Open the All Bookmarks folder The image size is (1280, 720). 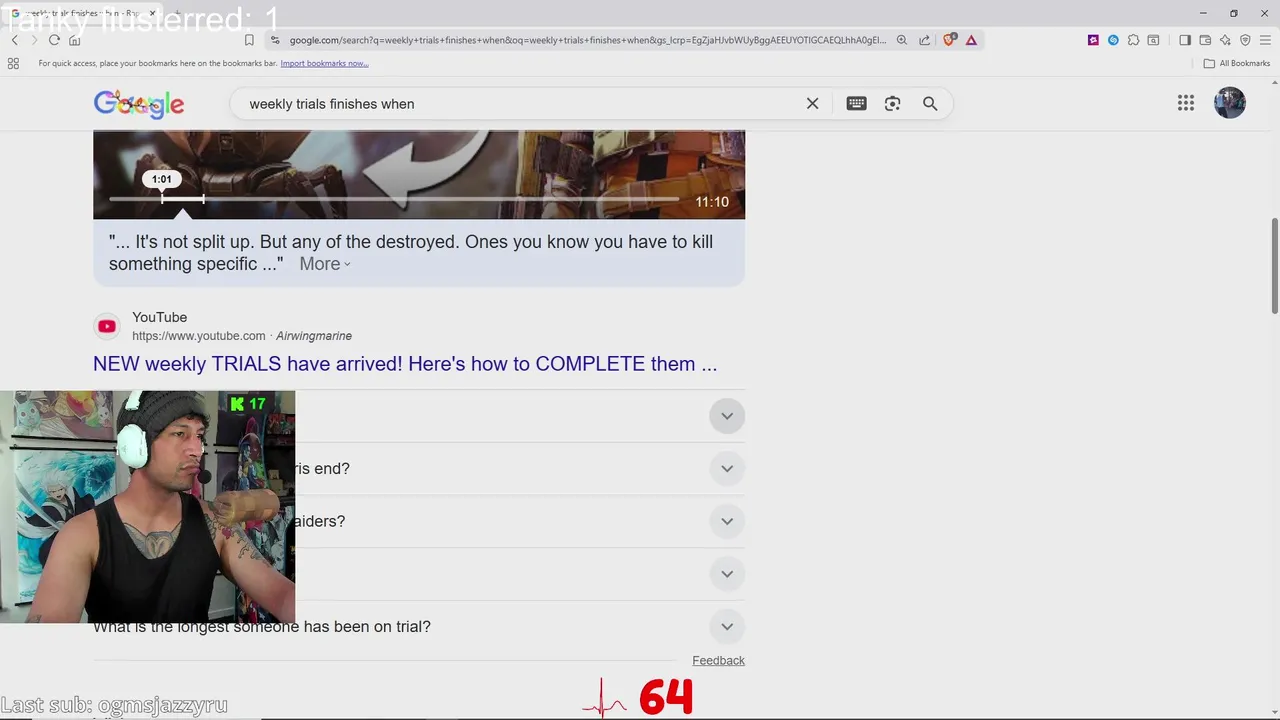1237,63
